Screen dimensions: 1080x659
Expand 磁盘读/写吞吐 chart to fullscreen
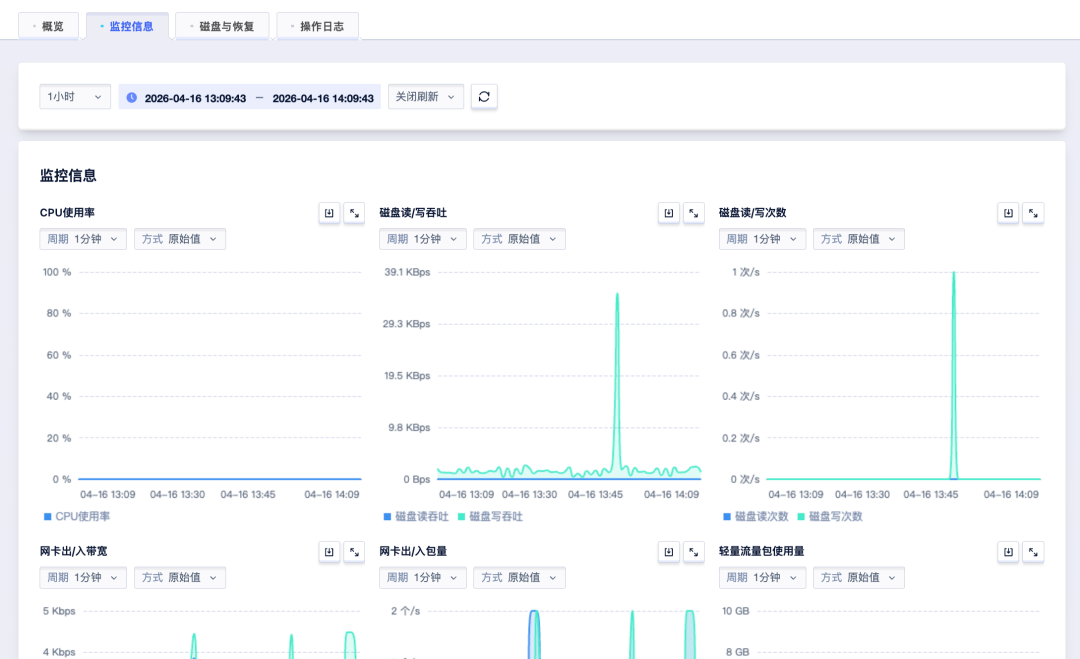tap(694, 213)
